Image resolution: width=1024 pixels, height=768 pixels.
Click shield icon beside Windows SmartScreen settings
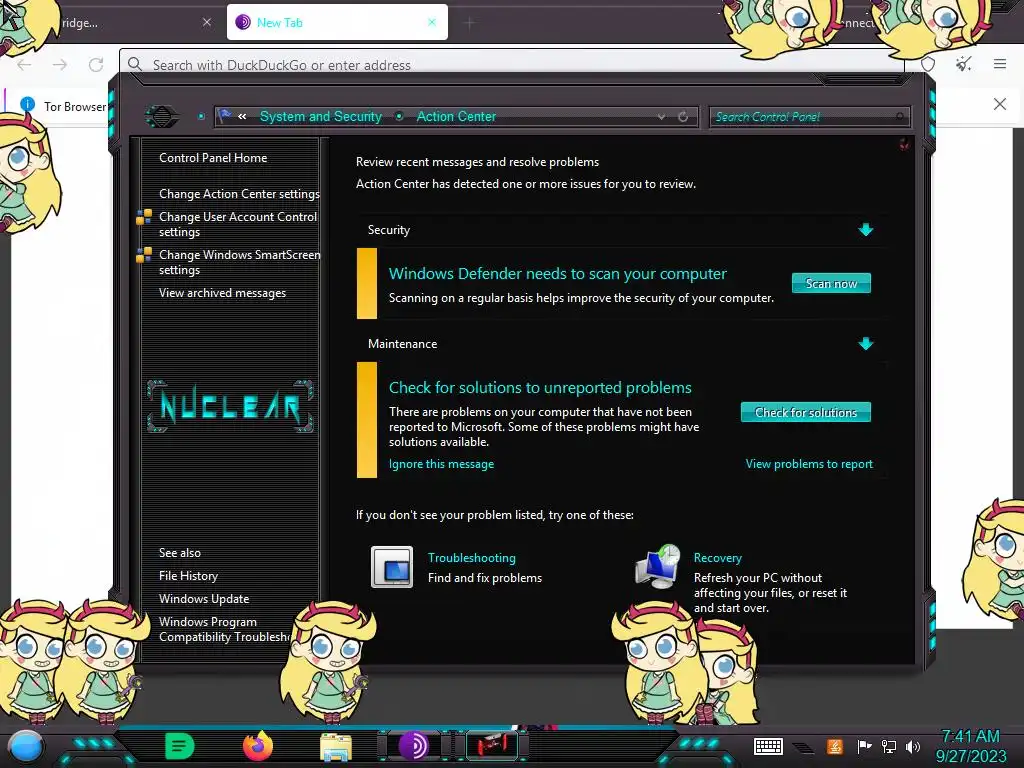(144, 255)
